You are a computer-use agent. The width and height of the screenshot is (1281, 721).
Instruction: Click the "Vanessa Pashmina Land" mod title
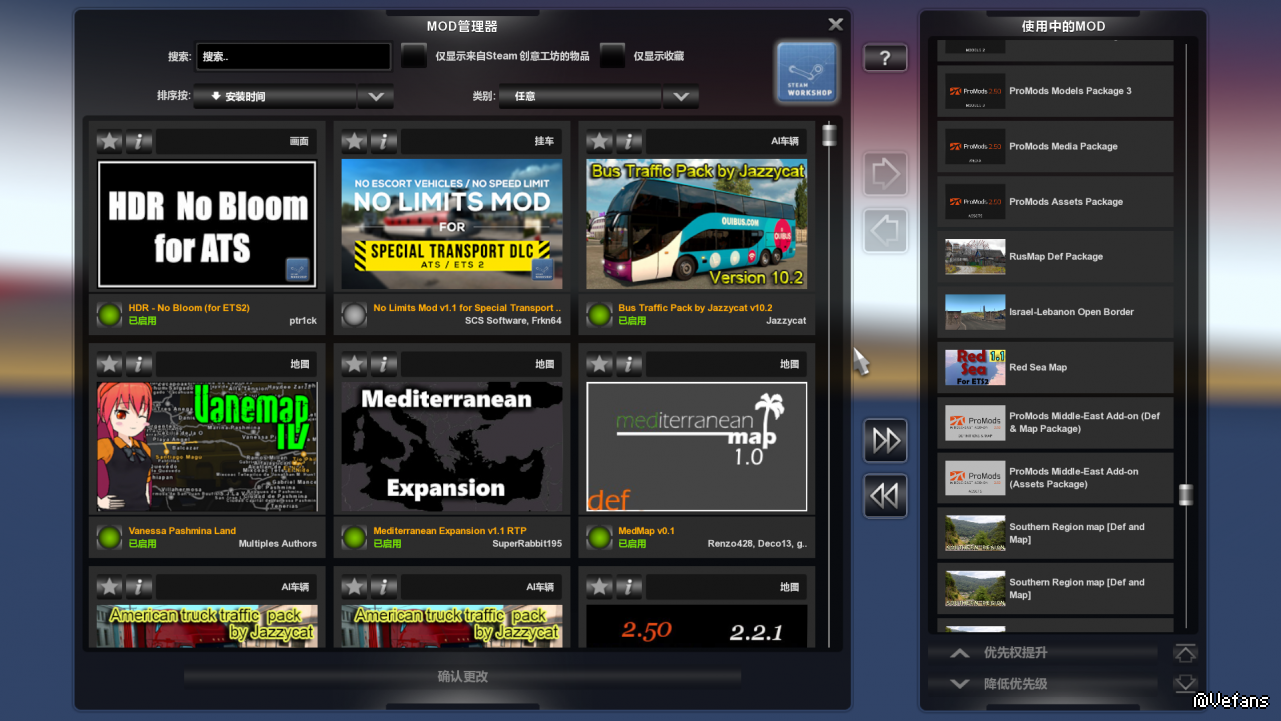pyautogui.click(x=182, y=531)
